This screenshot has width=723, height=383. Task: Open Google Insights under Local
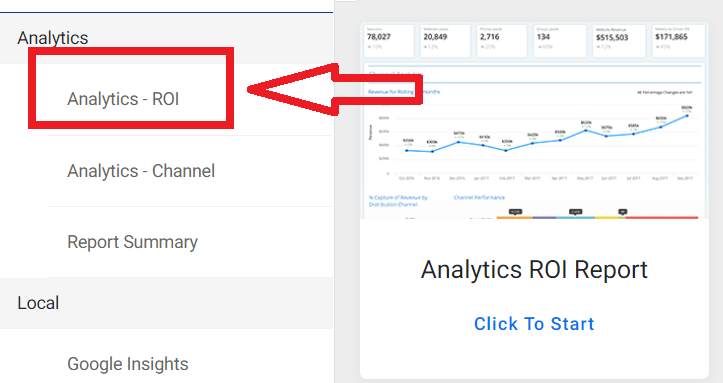128,364
